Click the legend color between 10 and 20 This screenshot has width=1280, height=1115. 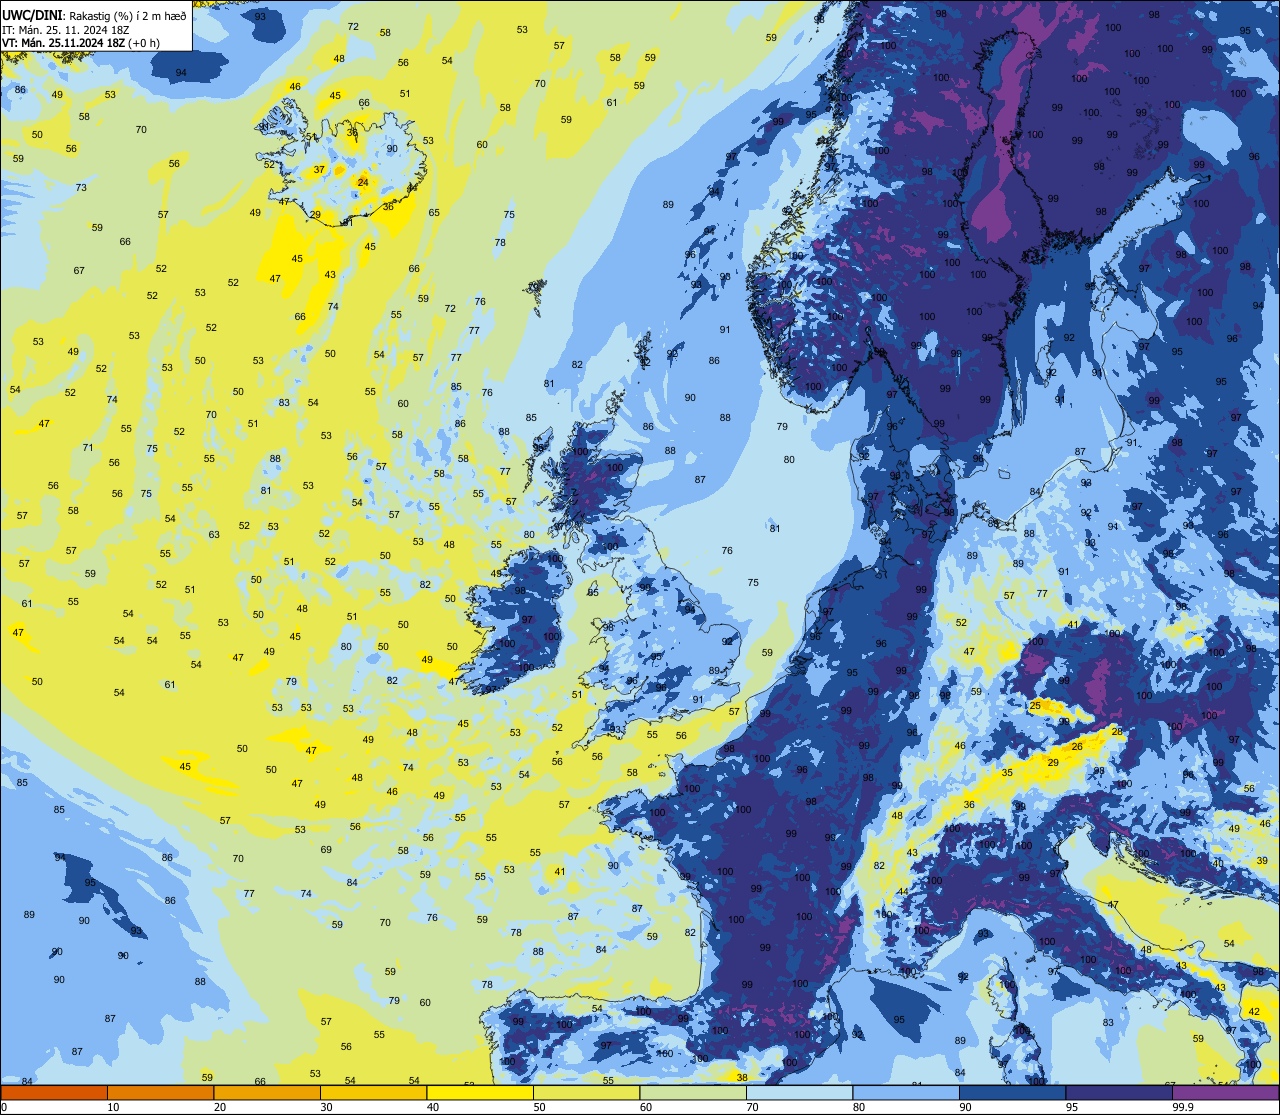tap(160, 1092)
